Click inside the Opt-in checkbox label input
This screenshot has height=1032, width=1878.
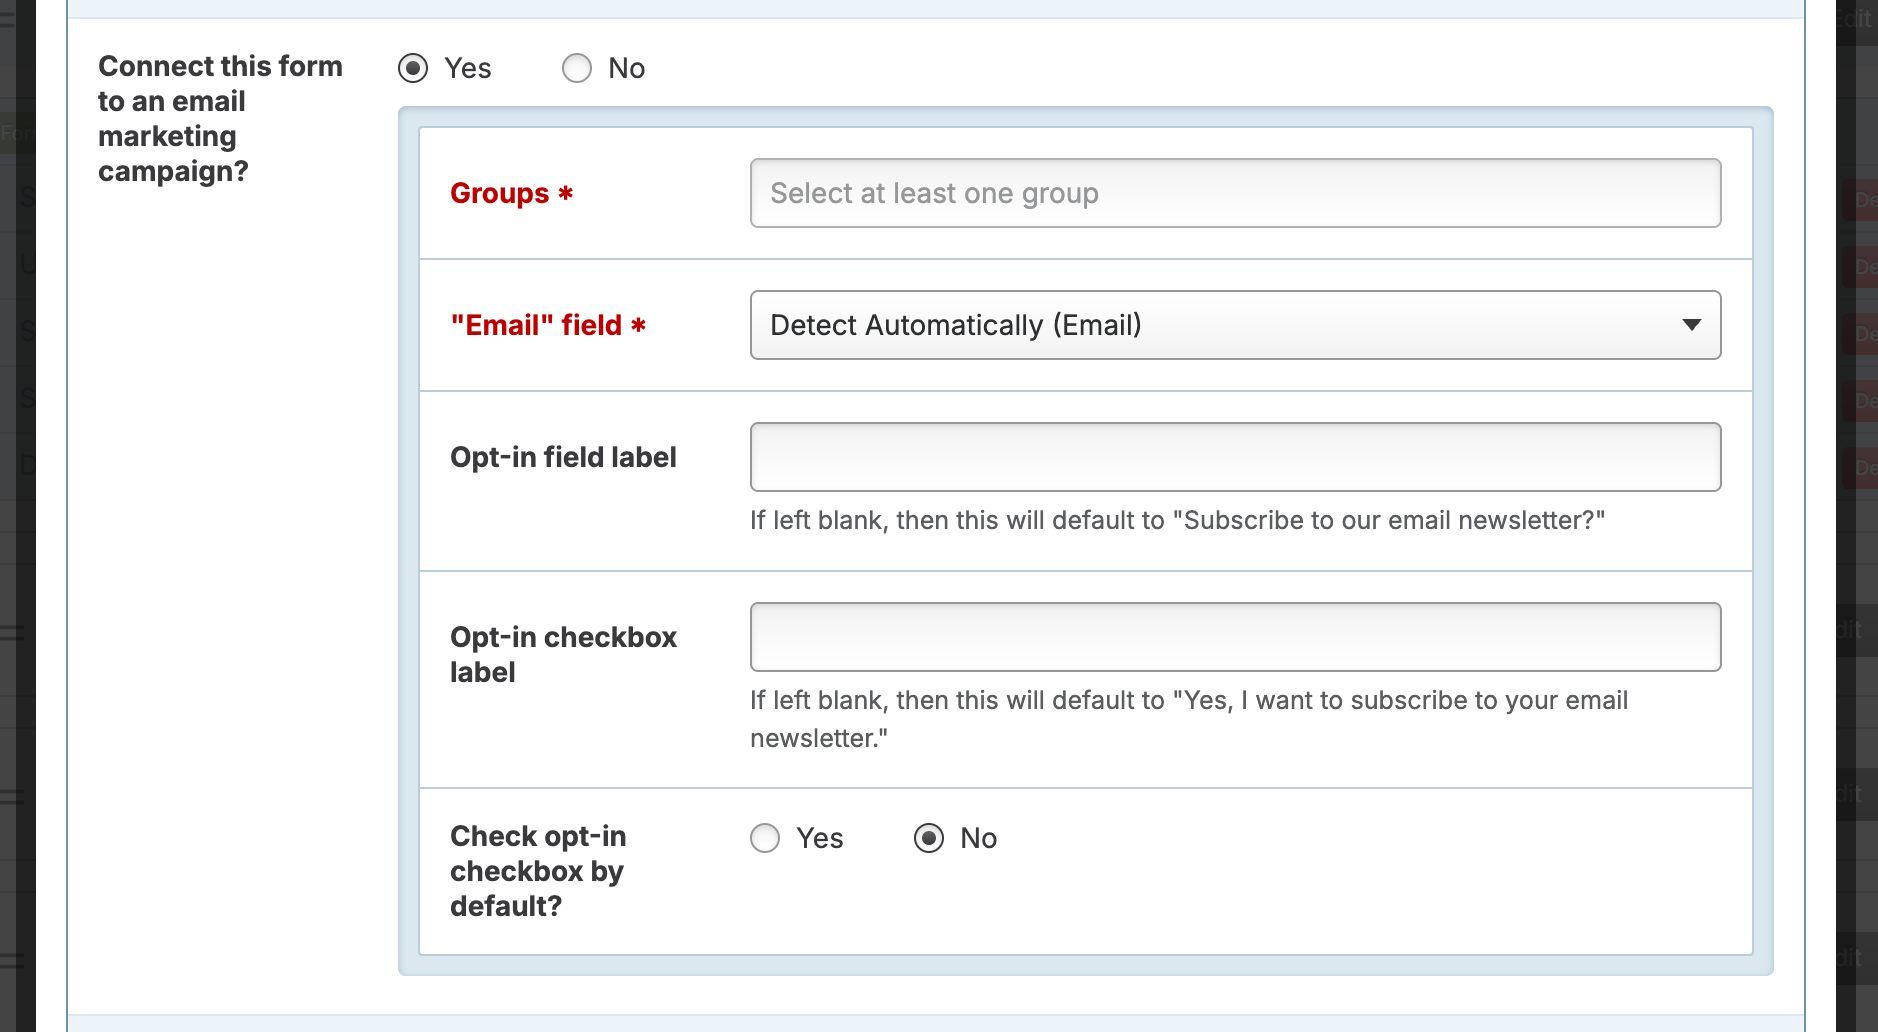[1235, 636]
